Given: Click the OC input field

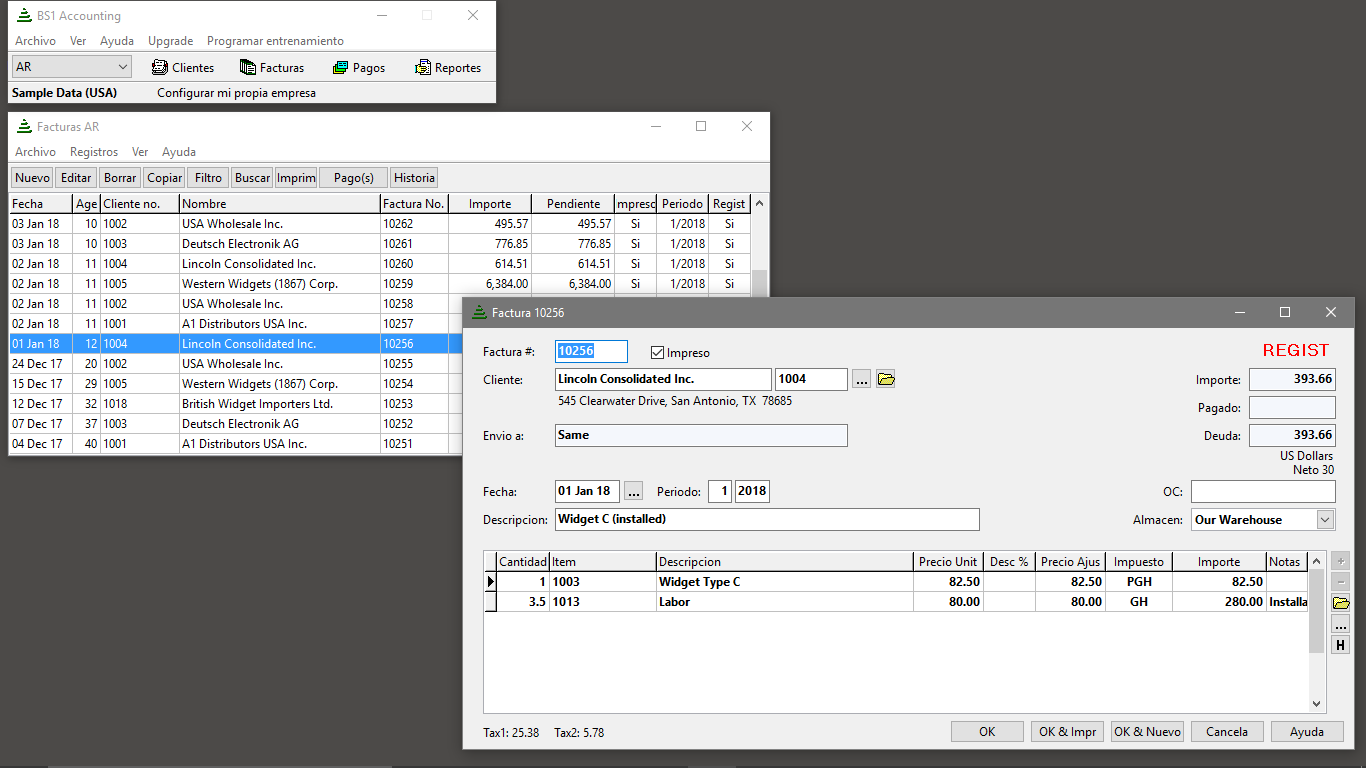Looking at the screenshot, I should 1263,492.
